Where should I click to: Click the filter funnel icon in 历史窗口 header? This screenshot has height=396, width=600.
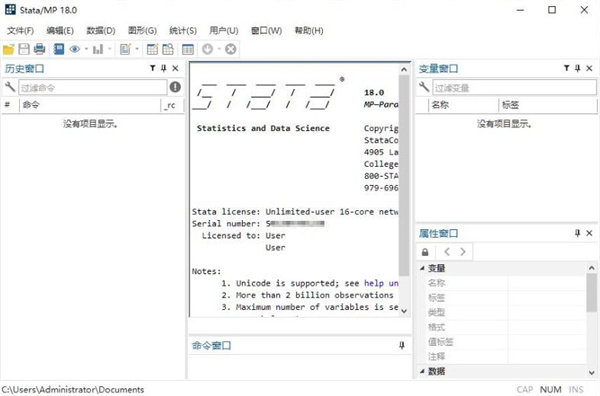coord(153,68)
